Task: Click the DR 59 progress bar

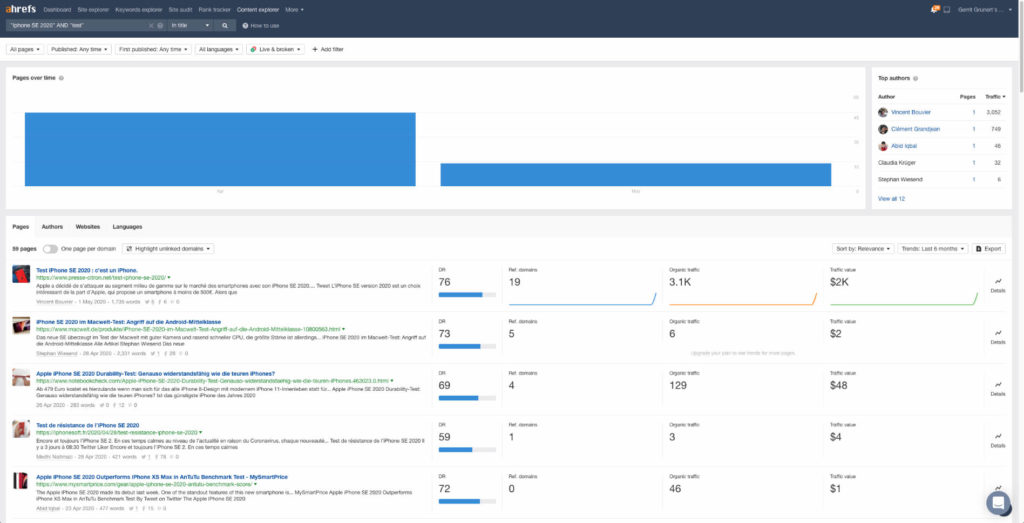Action: click(467, 450)
